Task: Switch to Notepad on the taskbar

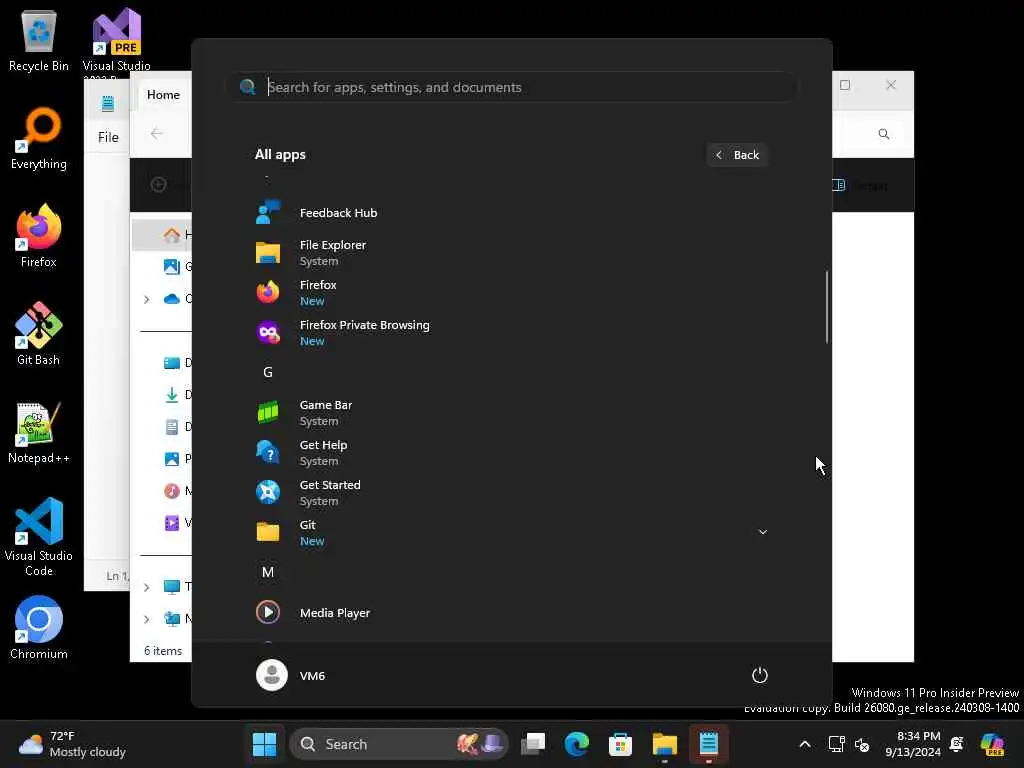Action: (709, 744)
